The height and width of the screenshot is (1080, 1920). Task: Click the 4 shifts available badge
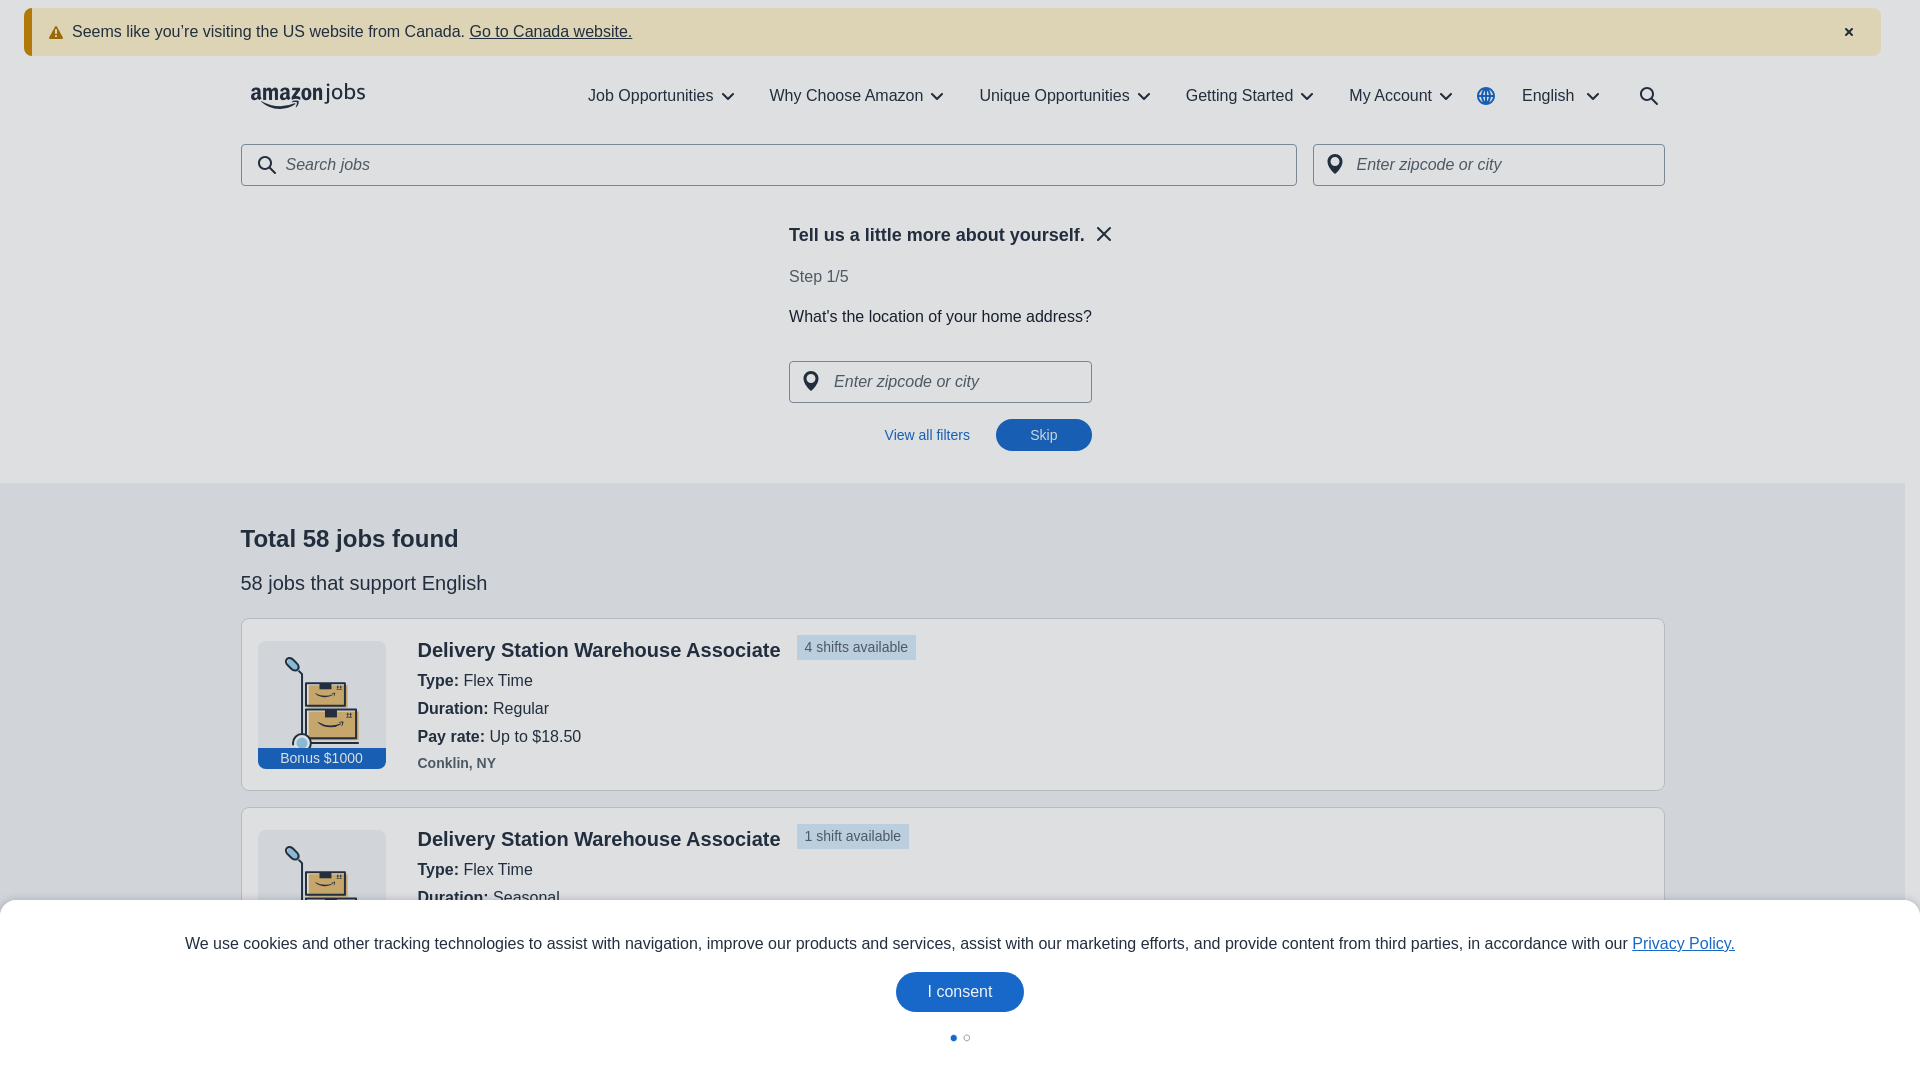tap(856, 647)
